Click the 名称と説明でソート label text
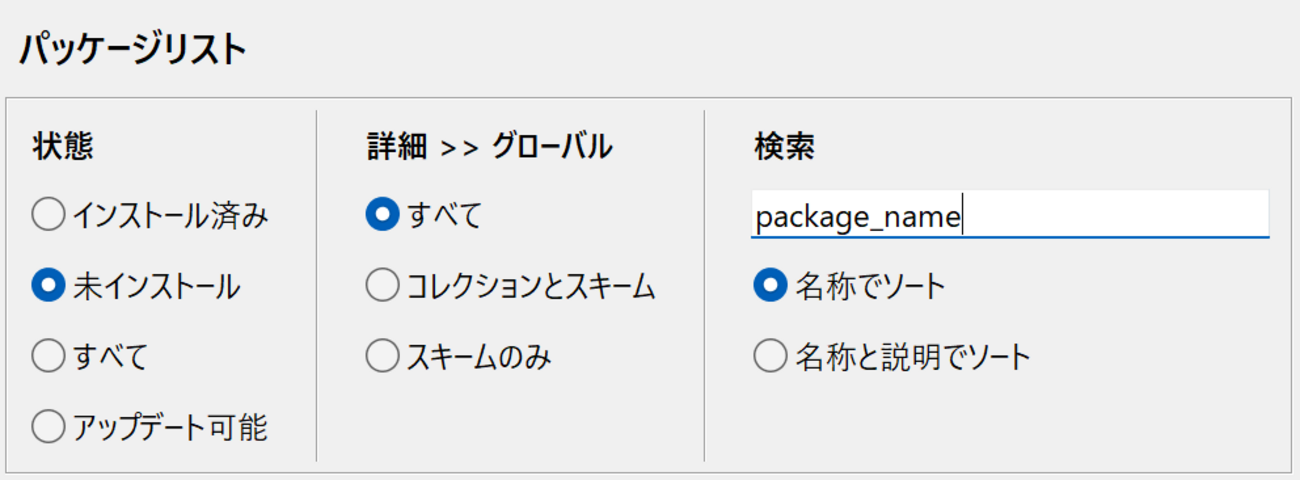 913,356
